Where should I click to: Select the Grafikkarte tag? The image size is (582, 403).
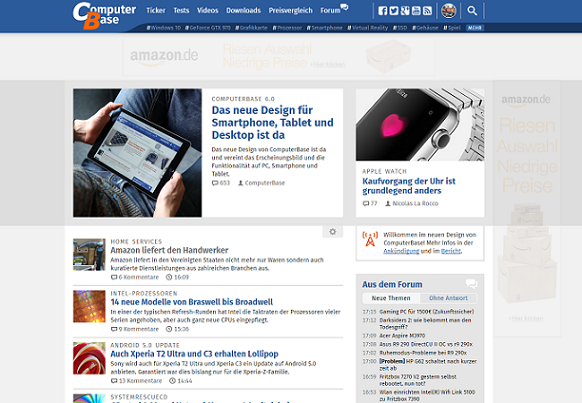(251, 28)
